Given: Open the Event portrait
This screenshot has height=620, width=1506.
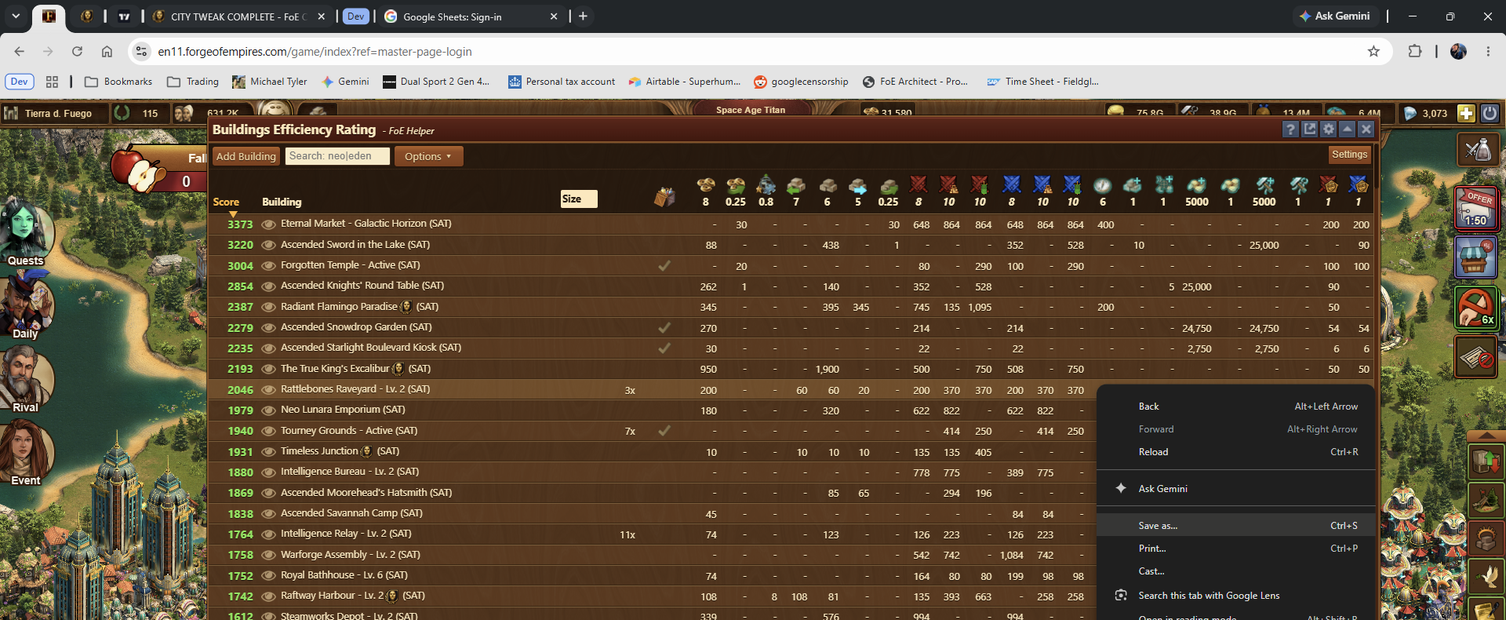Looking at the screenshot, I should point(25,453).
